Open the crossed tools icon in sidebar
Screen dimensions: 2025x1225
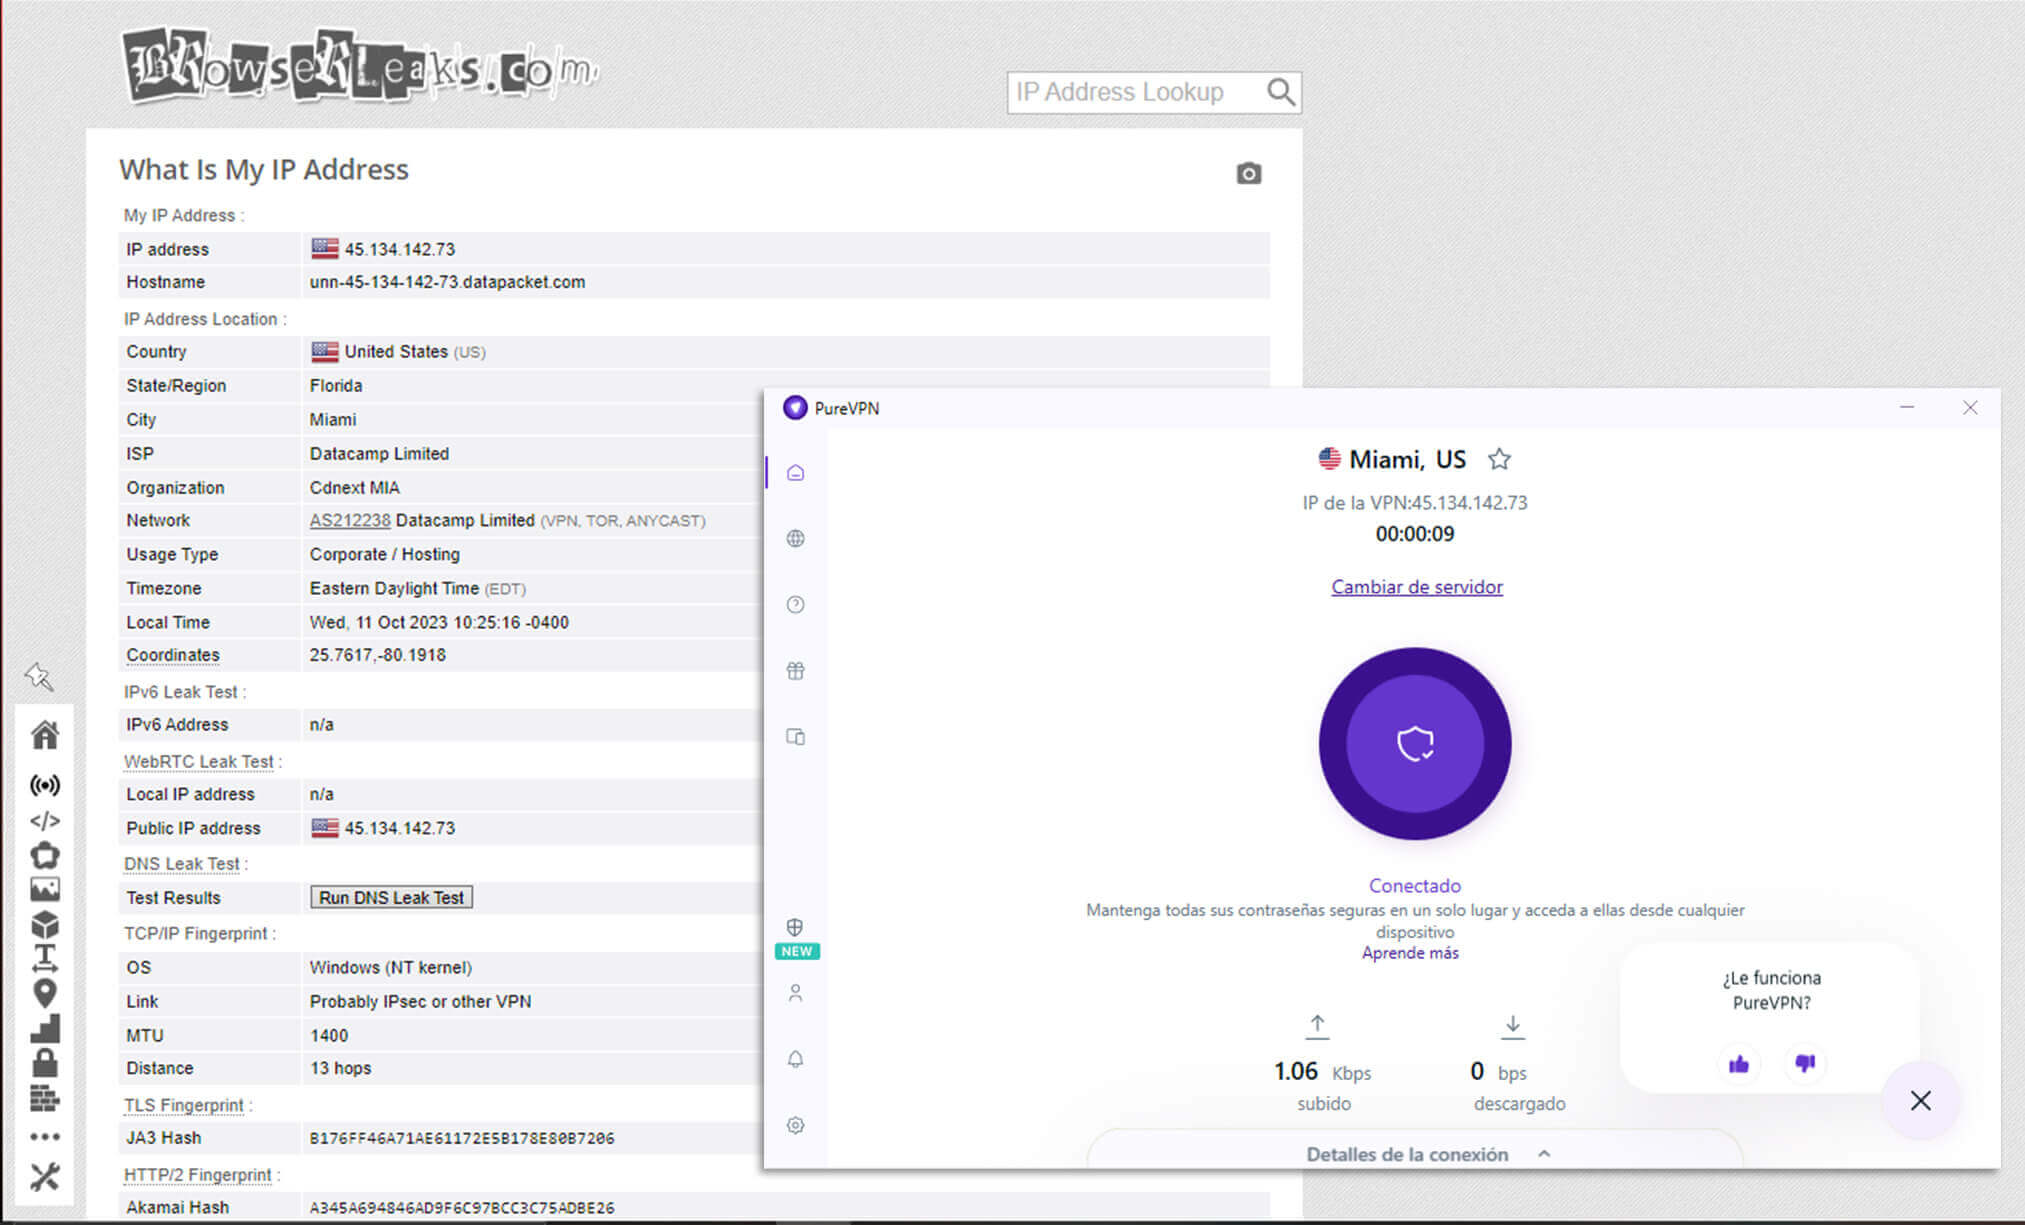click(45, 1177)
